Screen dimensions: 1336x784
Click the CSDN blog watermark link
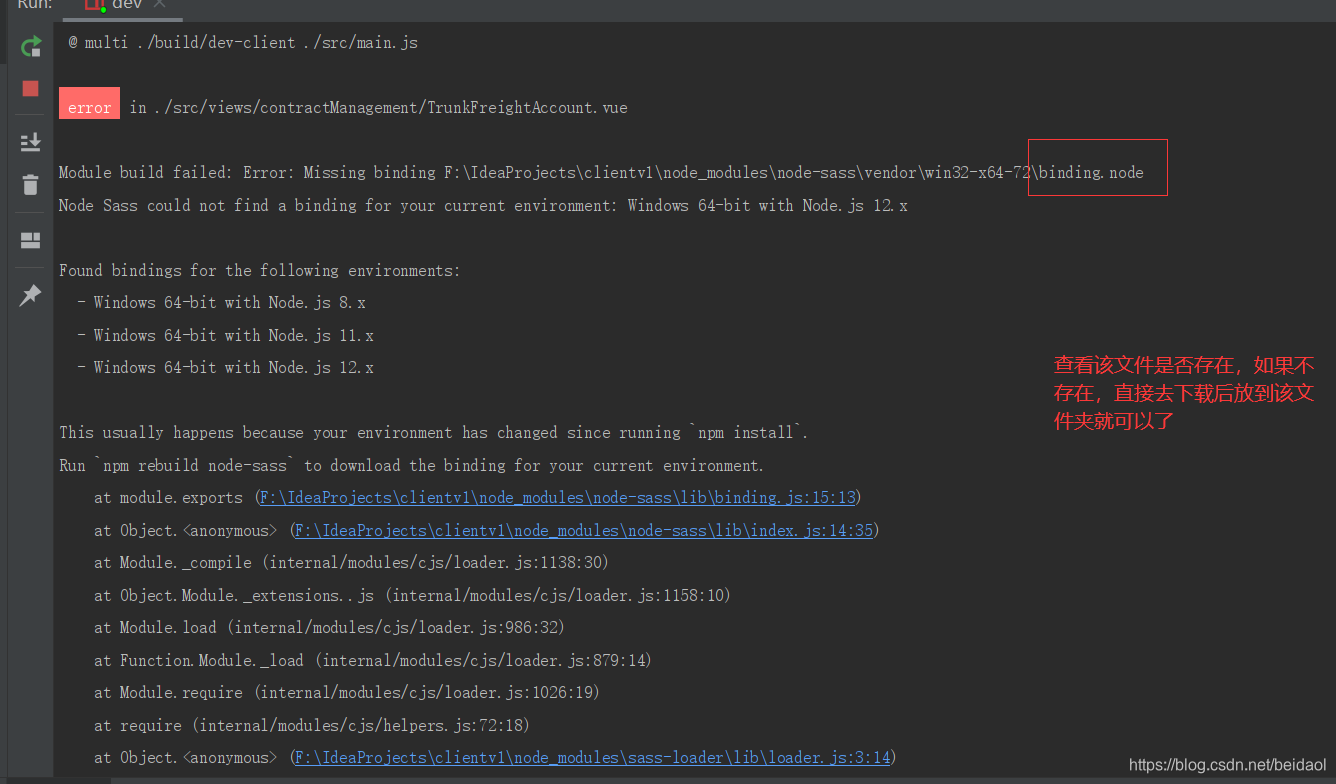click(x=1227, y=764)
